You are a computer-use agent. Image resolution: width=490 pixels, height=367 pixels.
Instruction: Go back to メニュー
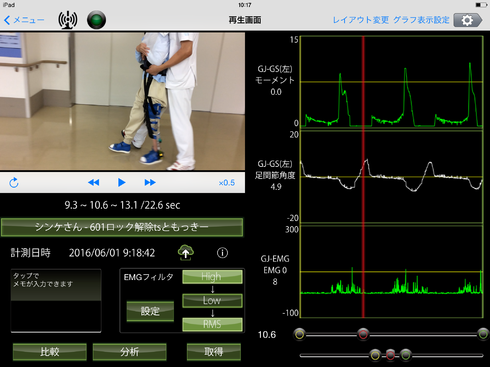(24, 20)
